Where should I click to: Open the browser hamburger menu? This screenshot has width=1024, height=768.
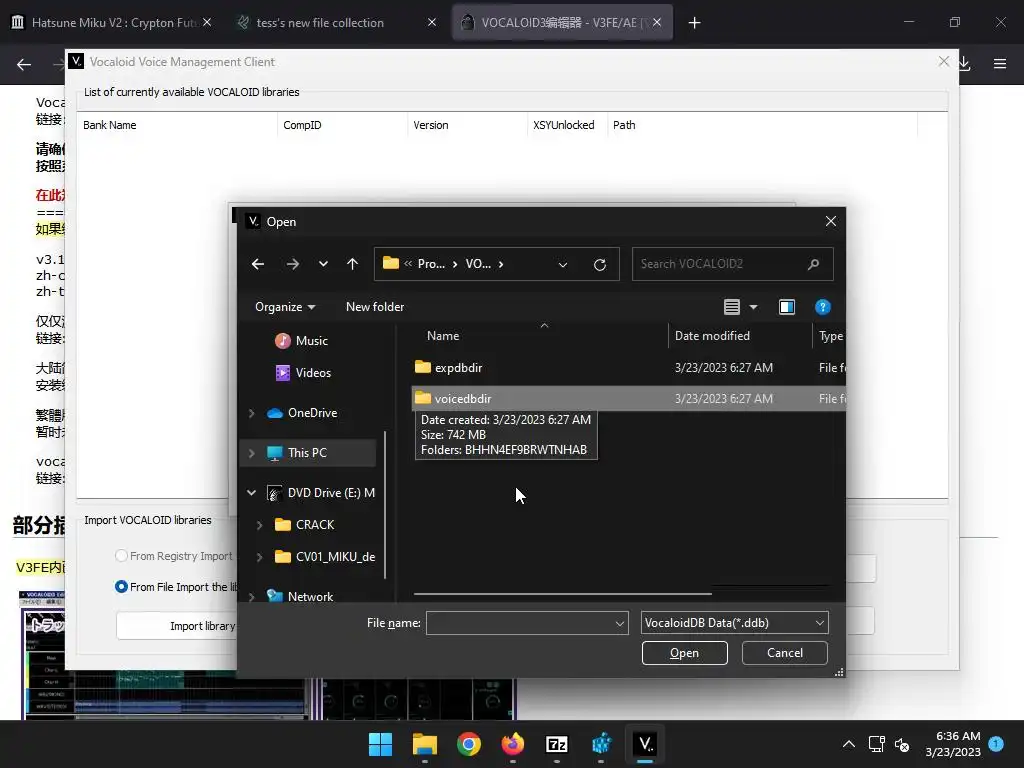[x=1000, y=63]
